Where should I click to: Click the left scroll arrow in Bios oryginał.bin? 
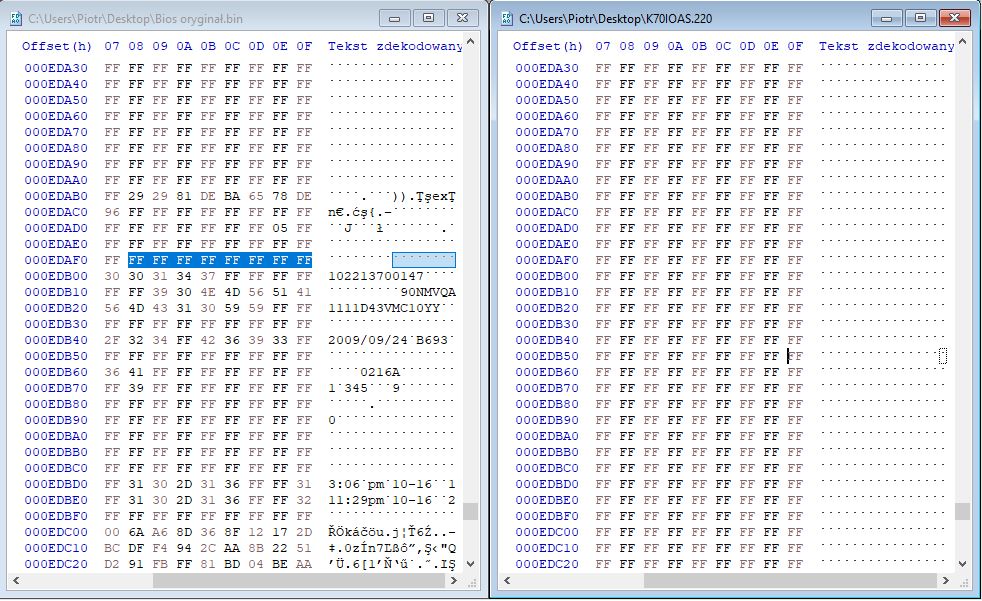16,581
